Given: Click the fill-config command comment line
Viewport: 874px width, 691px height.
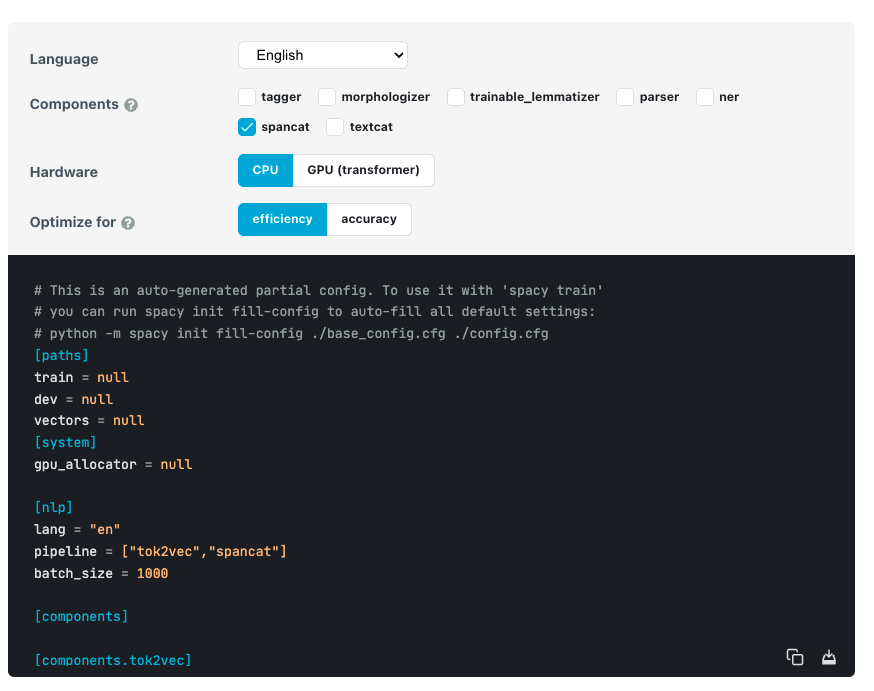Looking at the screenshot, I should (x=292, y=334).
